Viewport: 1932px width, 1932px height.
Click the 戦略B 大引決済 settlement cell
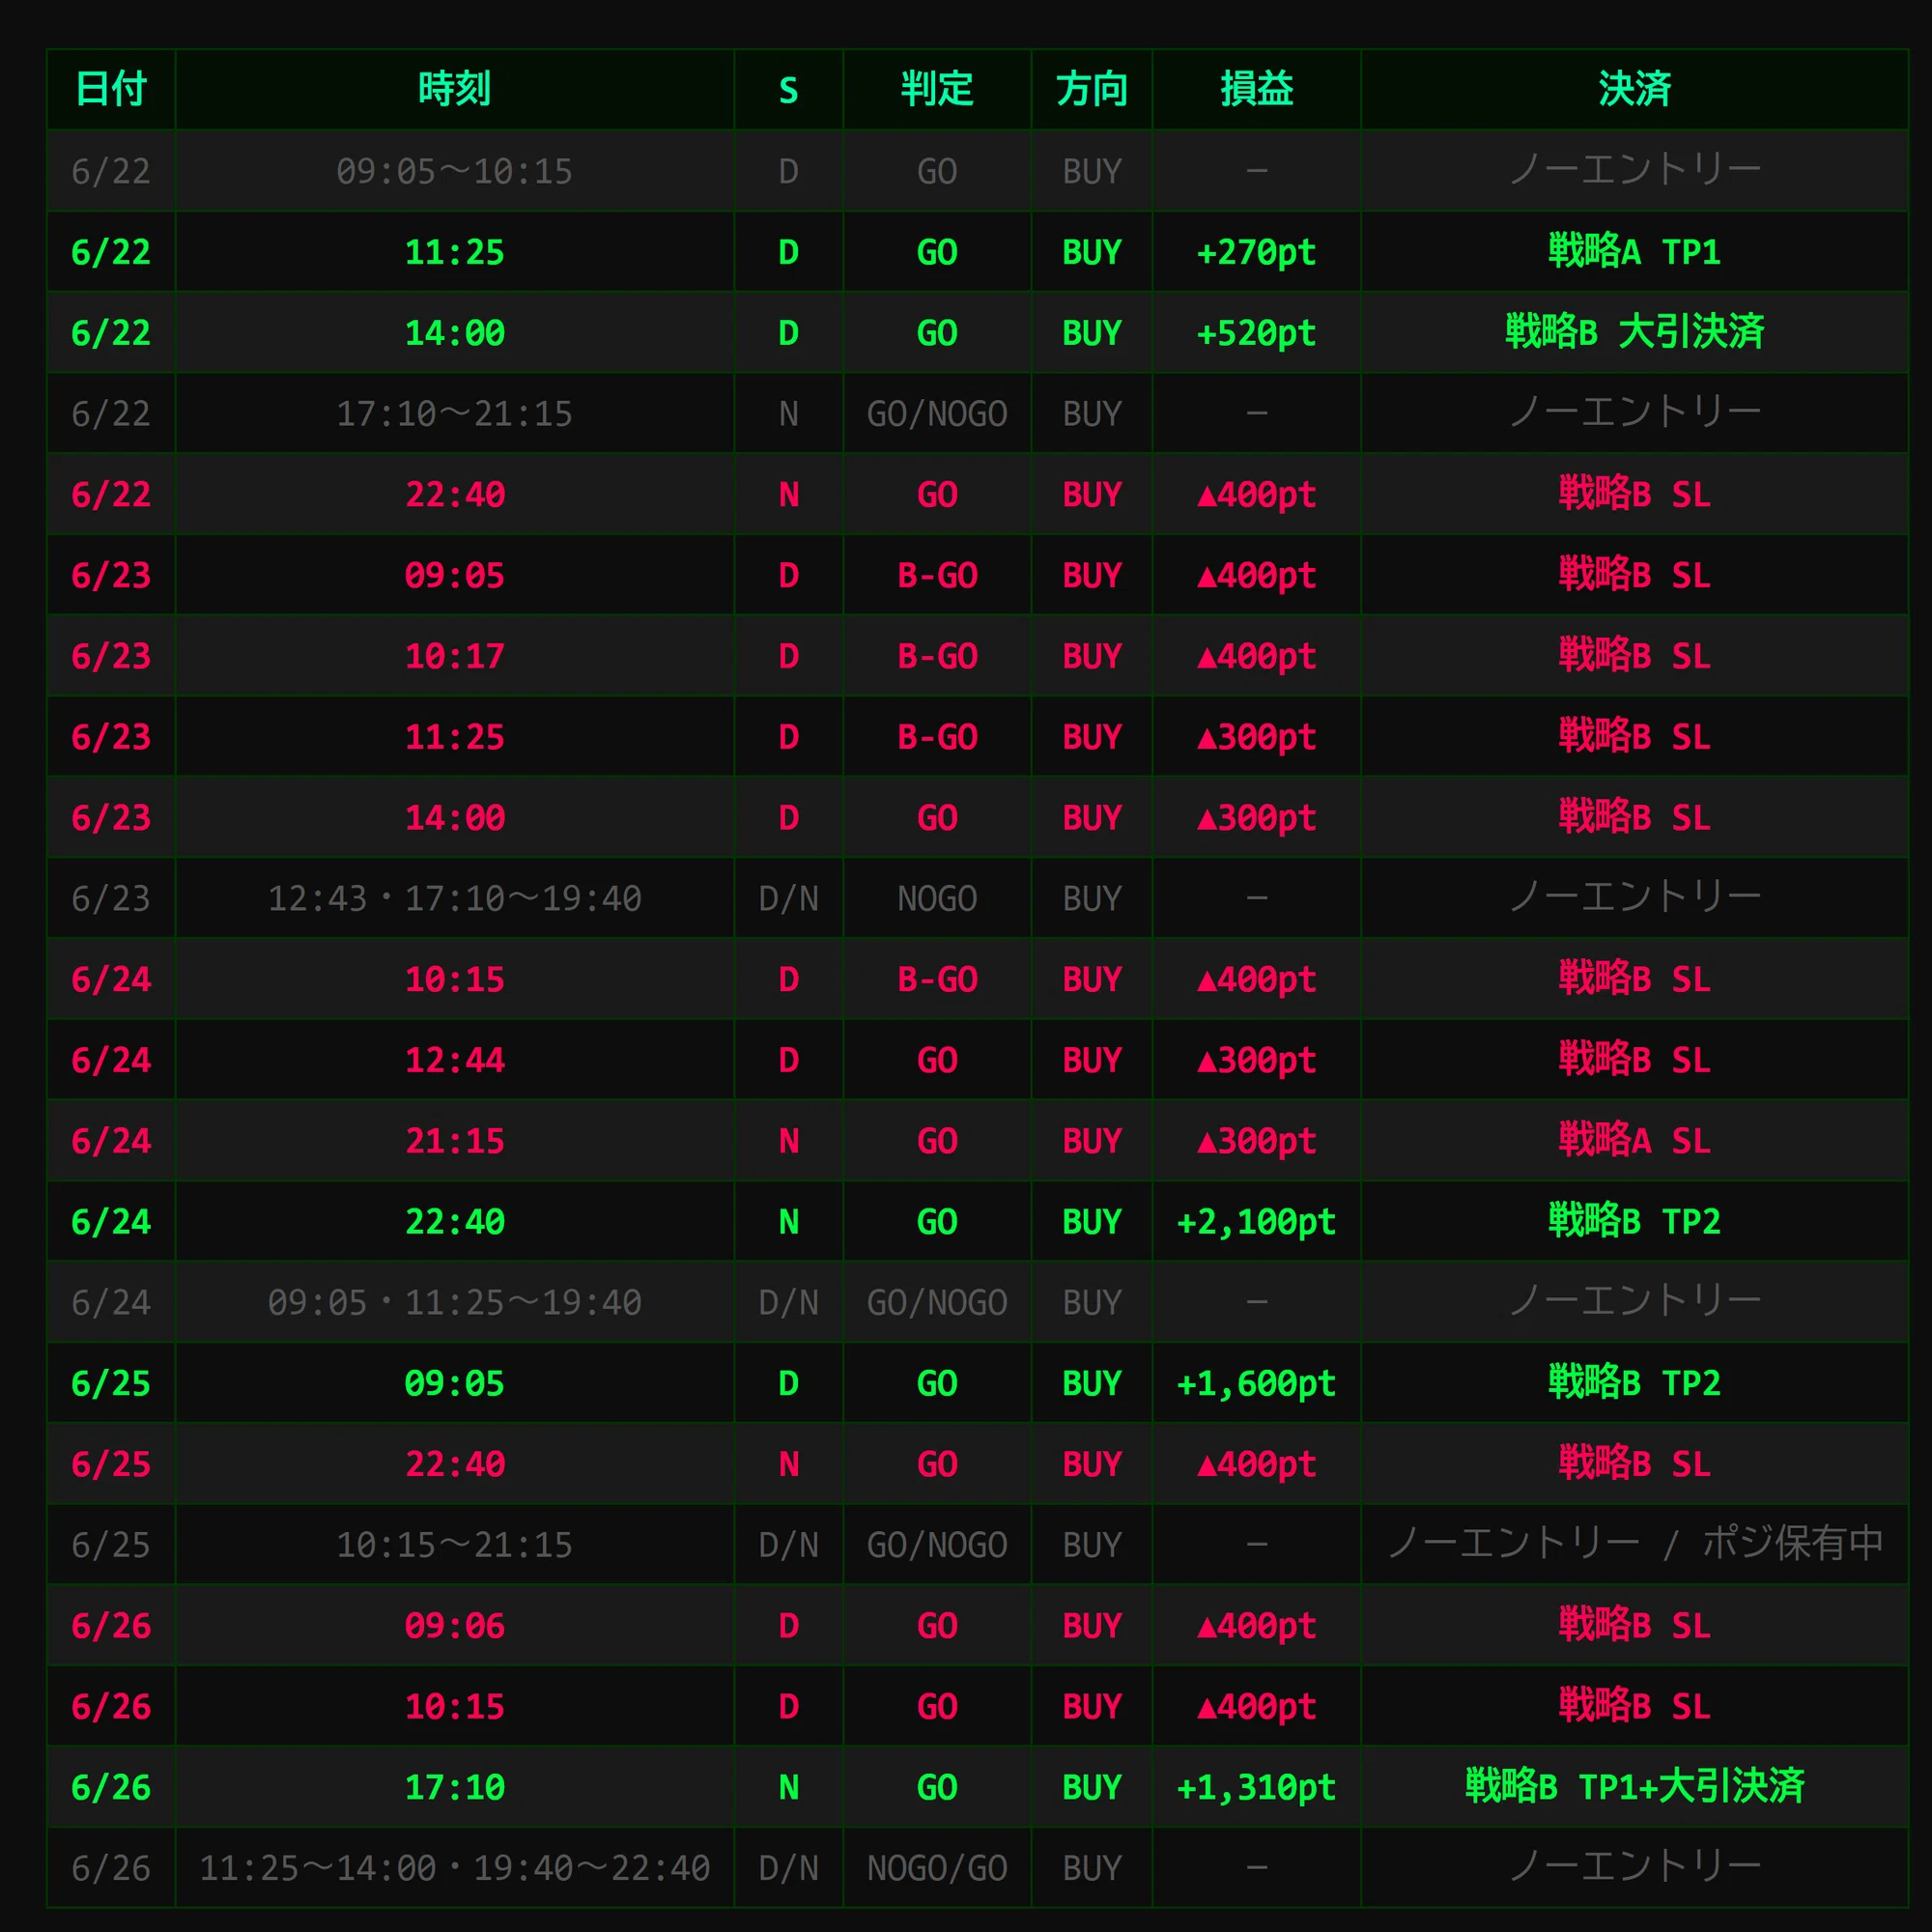pyautogui.click(x=1635, y=333)
